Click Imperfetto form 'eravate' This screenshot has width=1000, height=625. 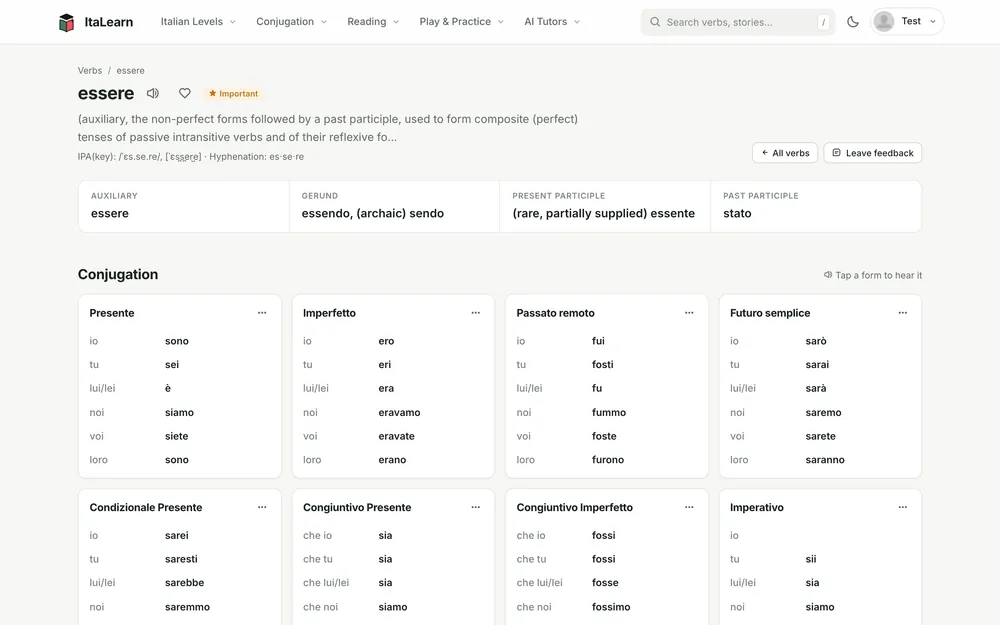tap(397, 436)
